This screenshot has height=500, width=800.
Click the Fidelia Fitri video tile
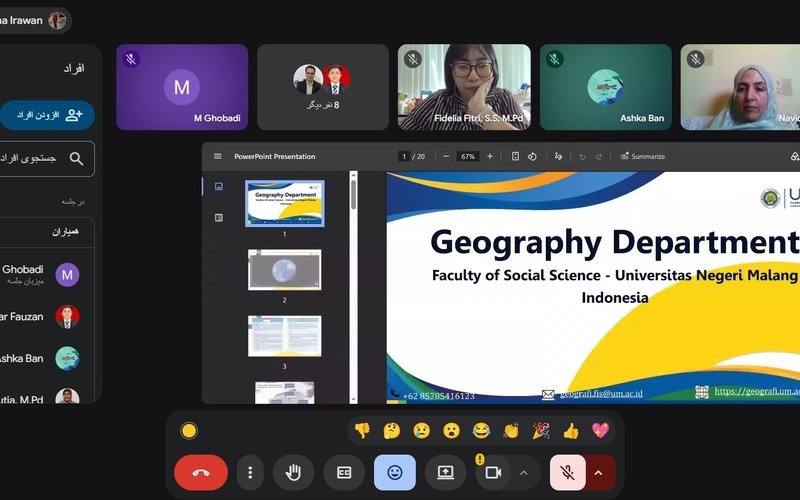[x=464, y=87]
